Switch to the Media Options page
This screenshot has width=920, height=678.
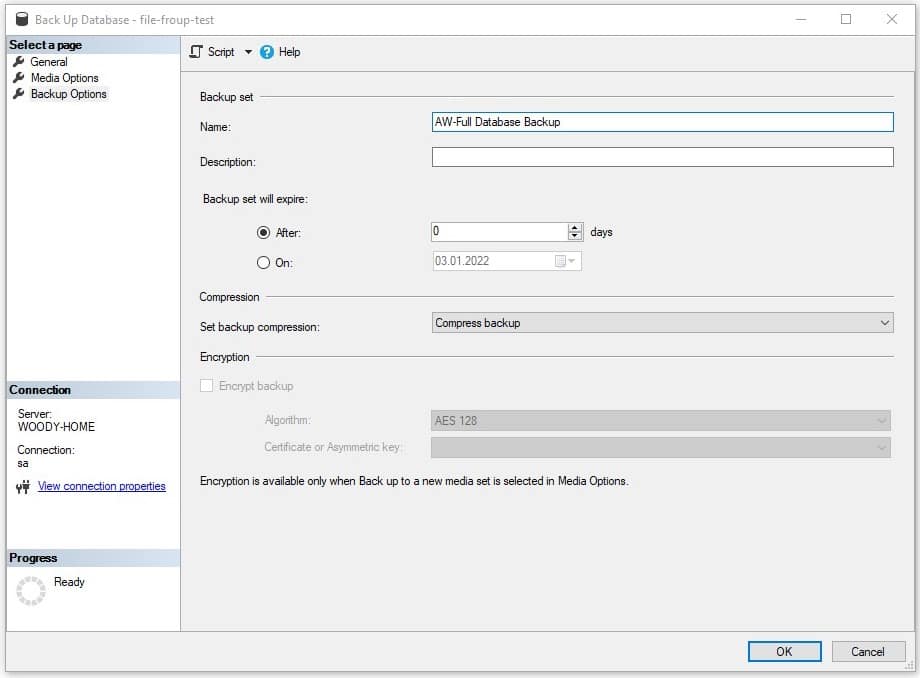(x=63, y=77)
